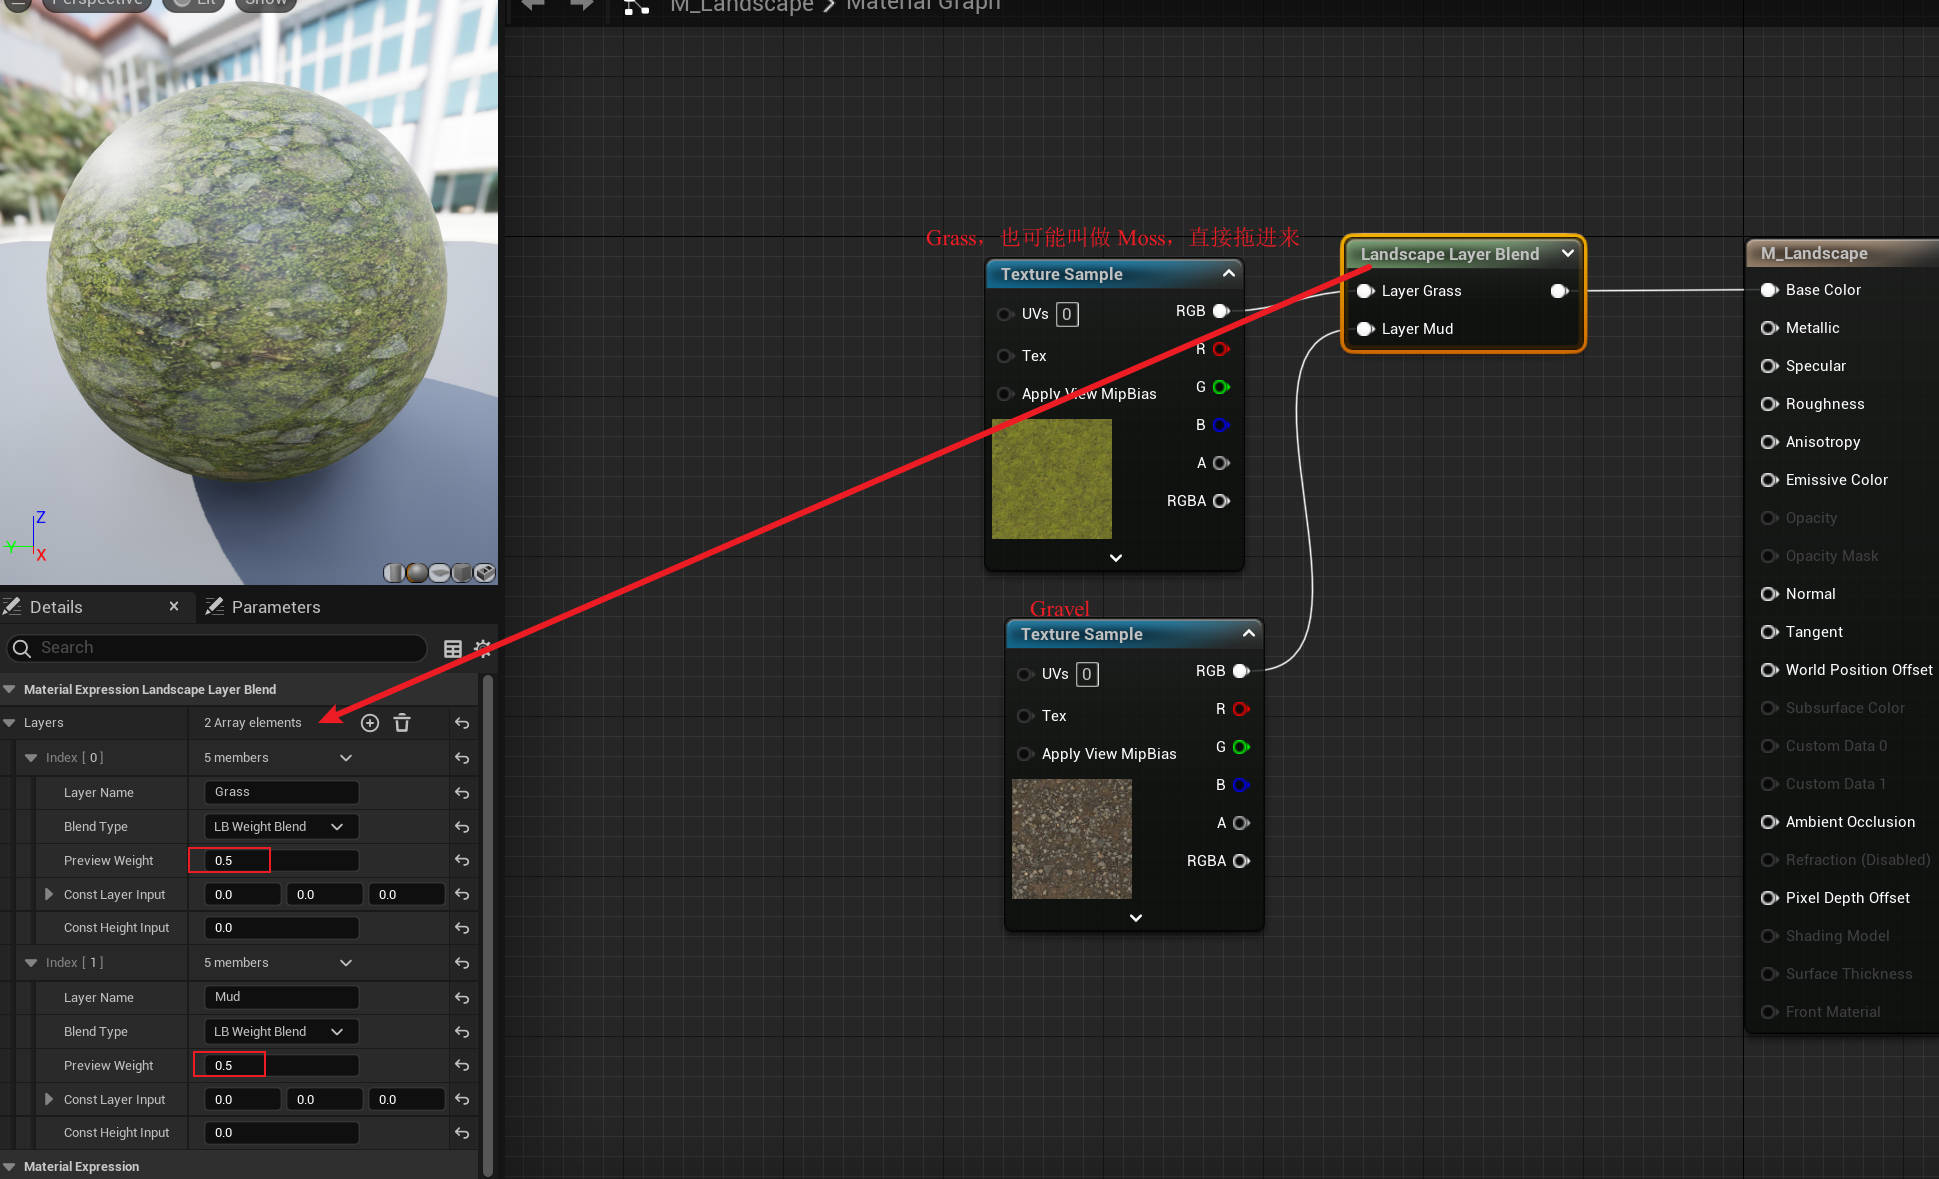Toggle Landscape Layer Blend node chevron

coord(1568,253)
